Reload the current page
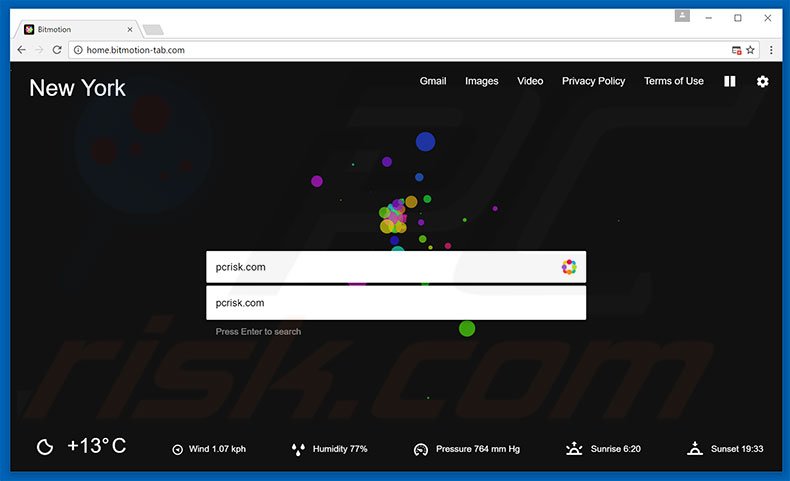The image size is (790, 481). click(x=57, y=50)
